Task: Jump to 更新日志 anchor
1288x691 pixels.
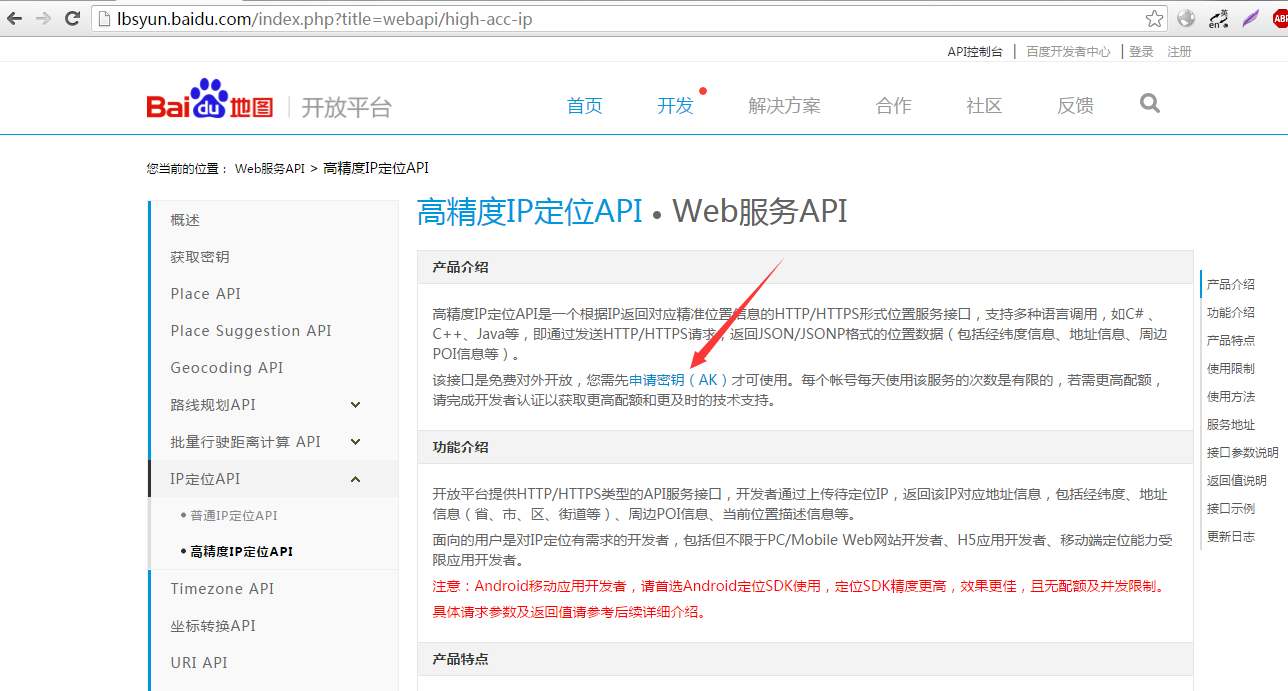Action: pyautogui.click(x=1230, y=537)
